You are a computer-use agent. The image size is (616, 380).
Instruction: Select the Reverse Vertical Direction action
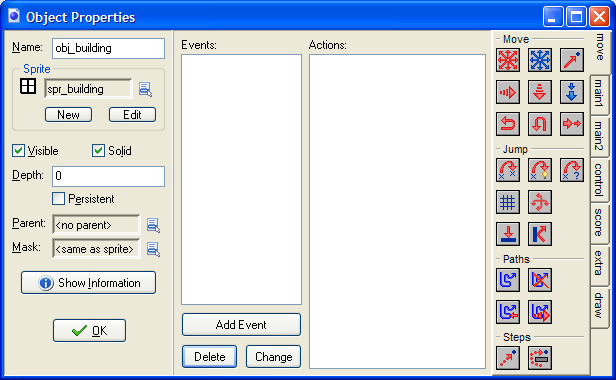coord(540,124)
